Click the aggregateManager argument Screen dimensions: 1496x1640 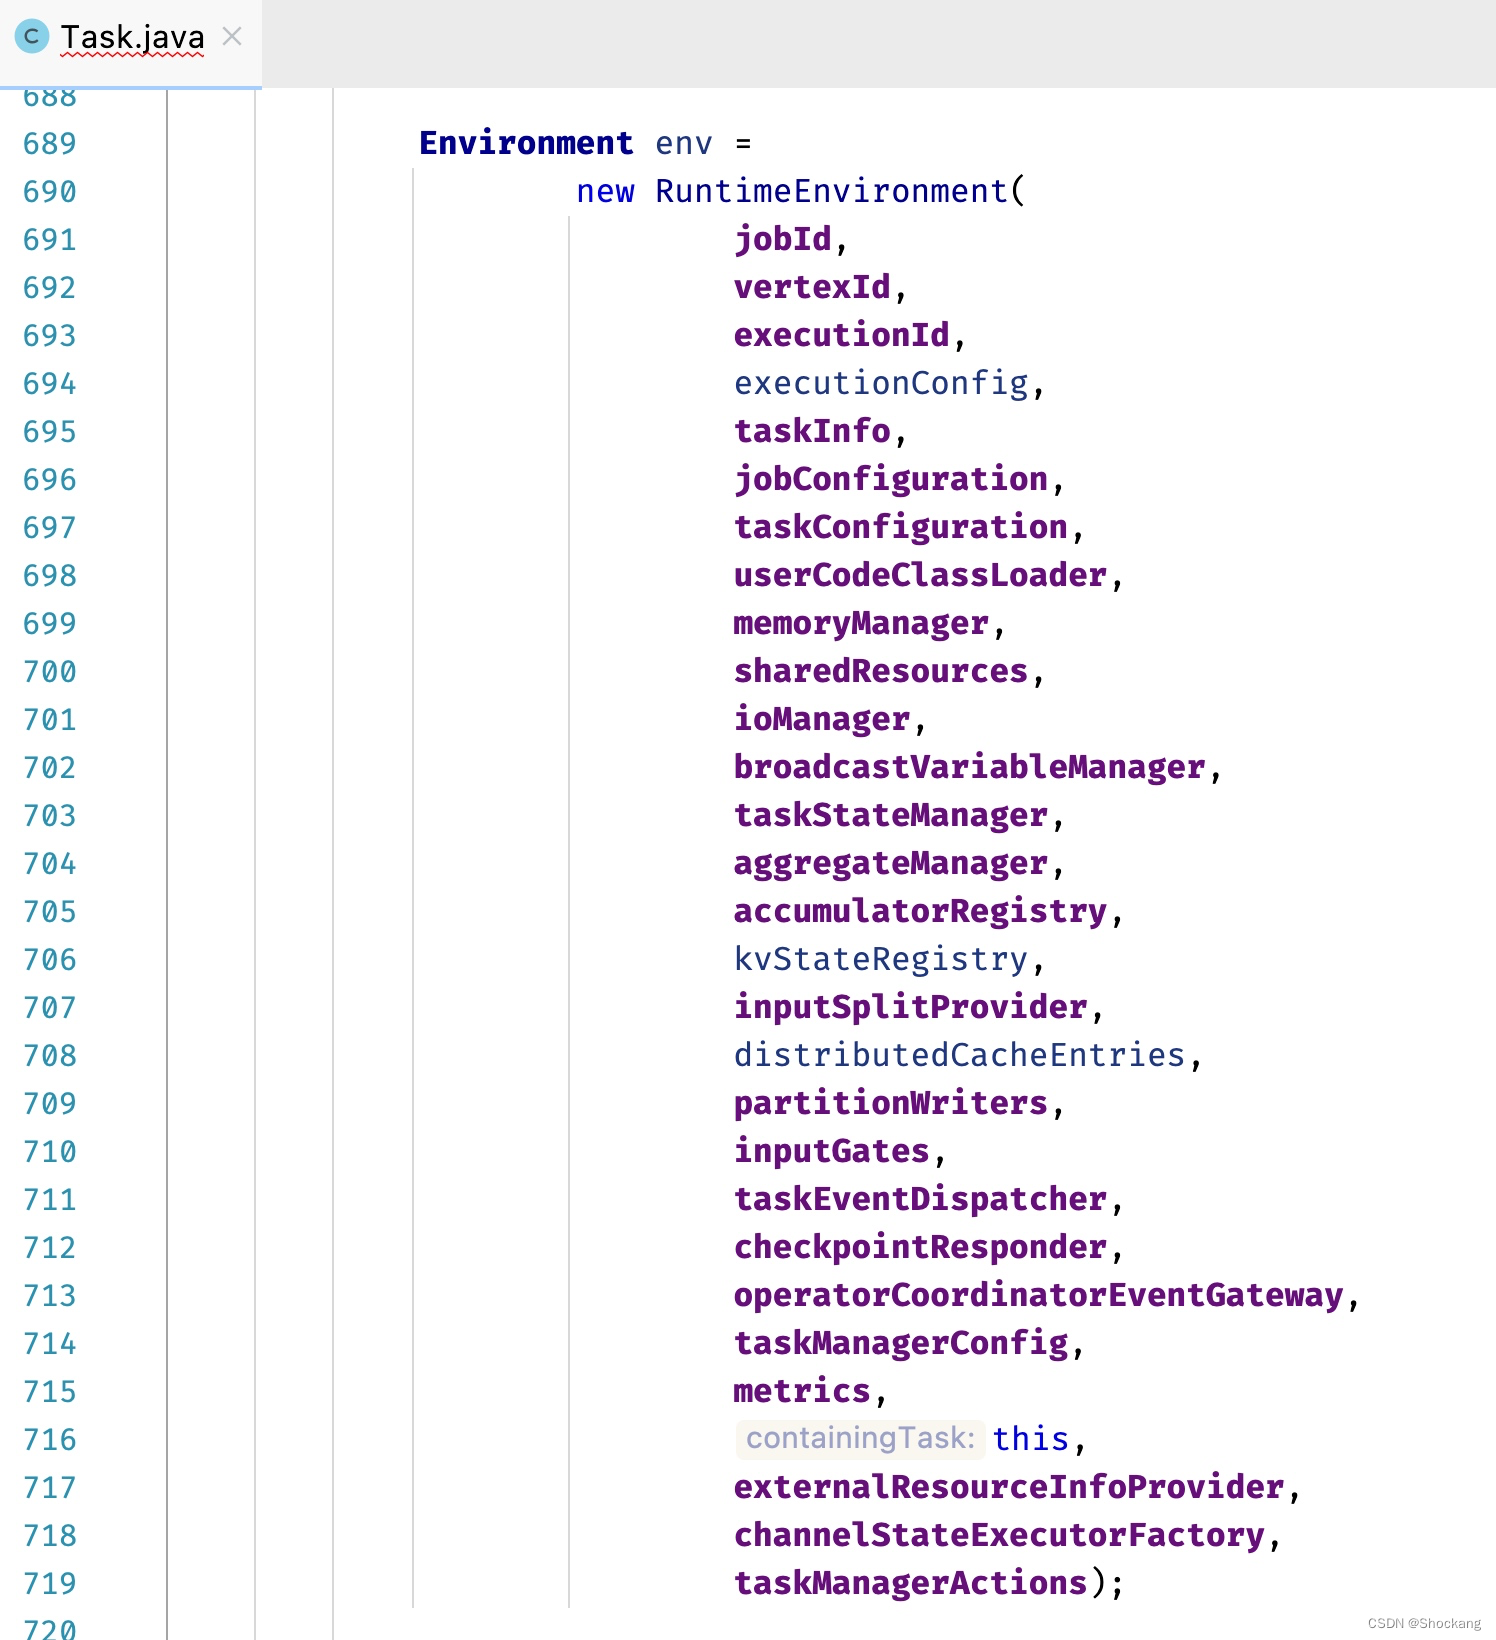891,864
